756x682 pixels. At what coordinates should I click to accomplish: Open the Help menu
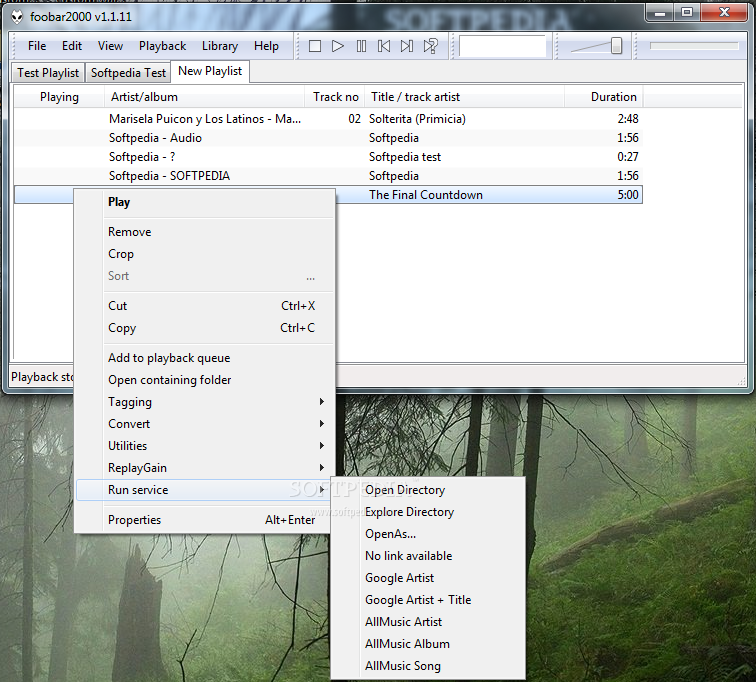pos(266,46)
